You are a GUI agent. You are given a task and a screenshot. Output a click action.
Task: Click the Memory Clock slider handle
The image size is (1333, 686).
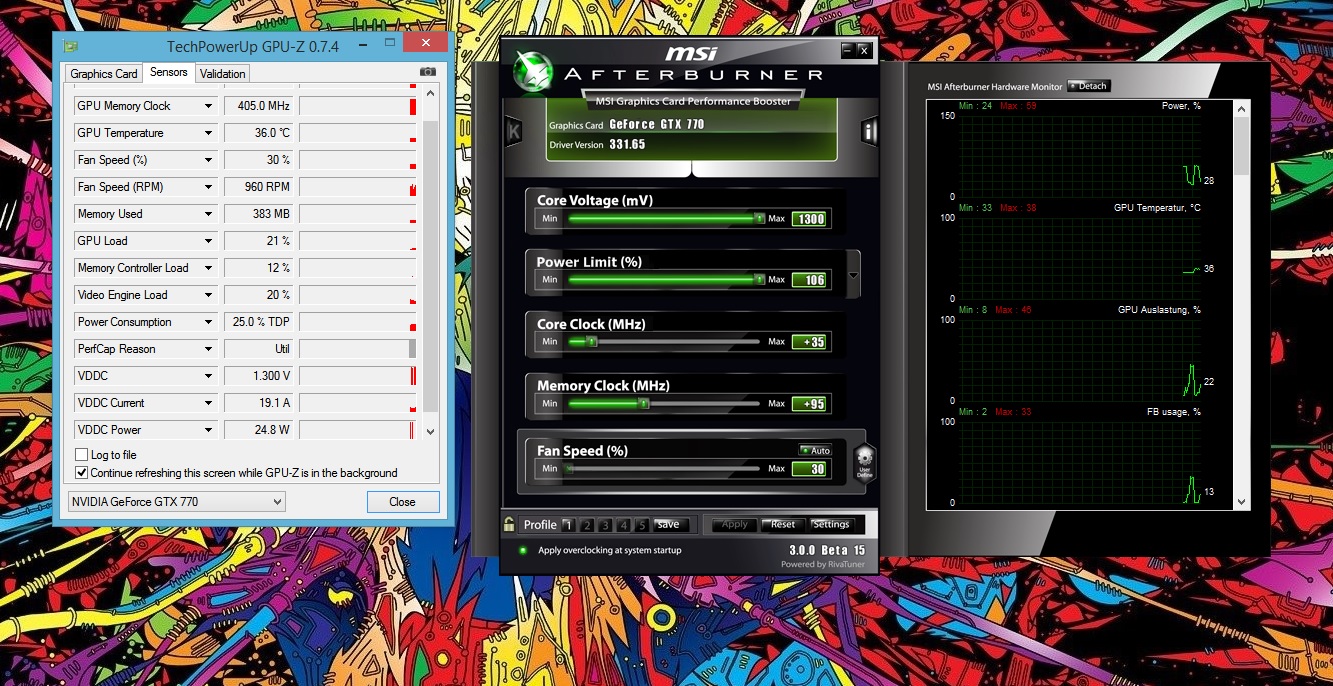coord(644,404)
